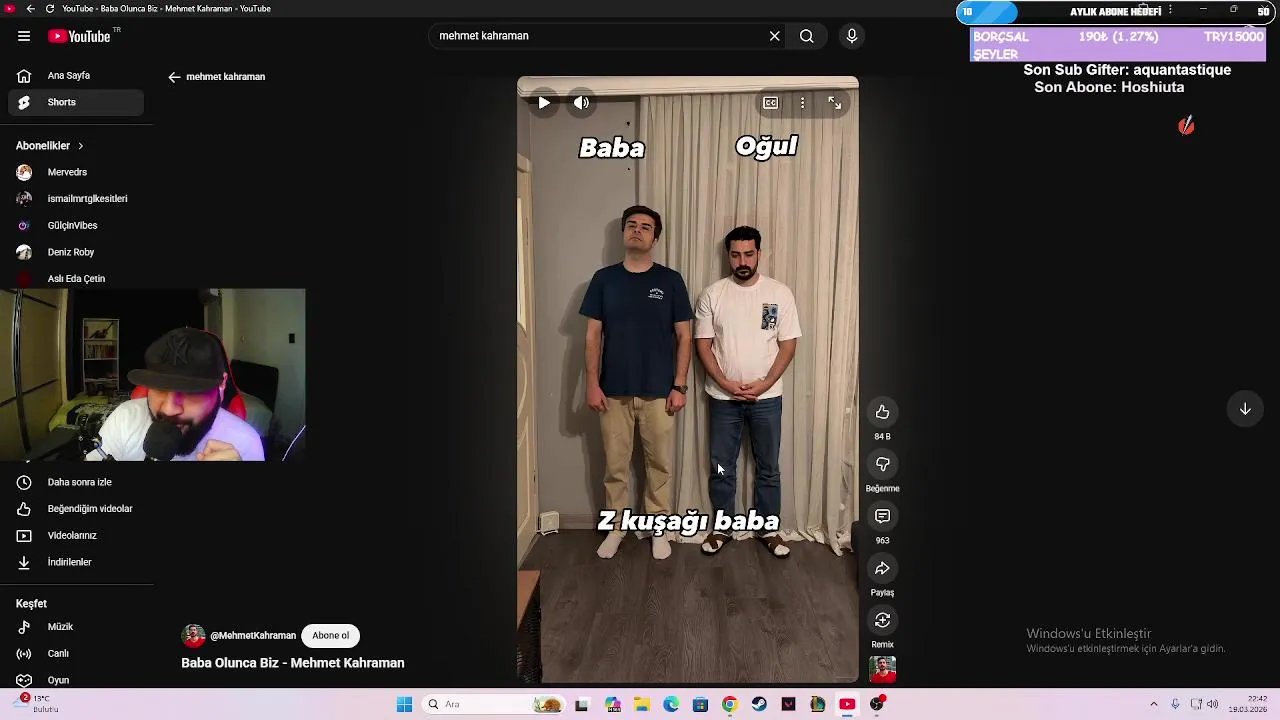The height and width of the screenshot is (720, 1280).
Task: Show hidden system tray icons
Action: point(1153,704)
